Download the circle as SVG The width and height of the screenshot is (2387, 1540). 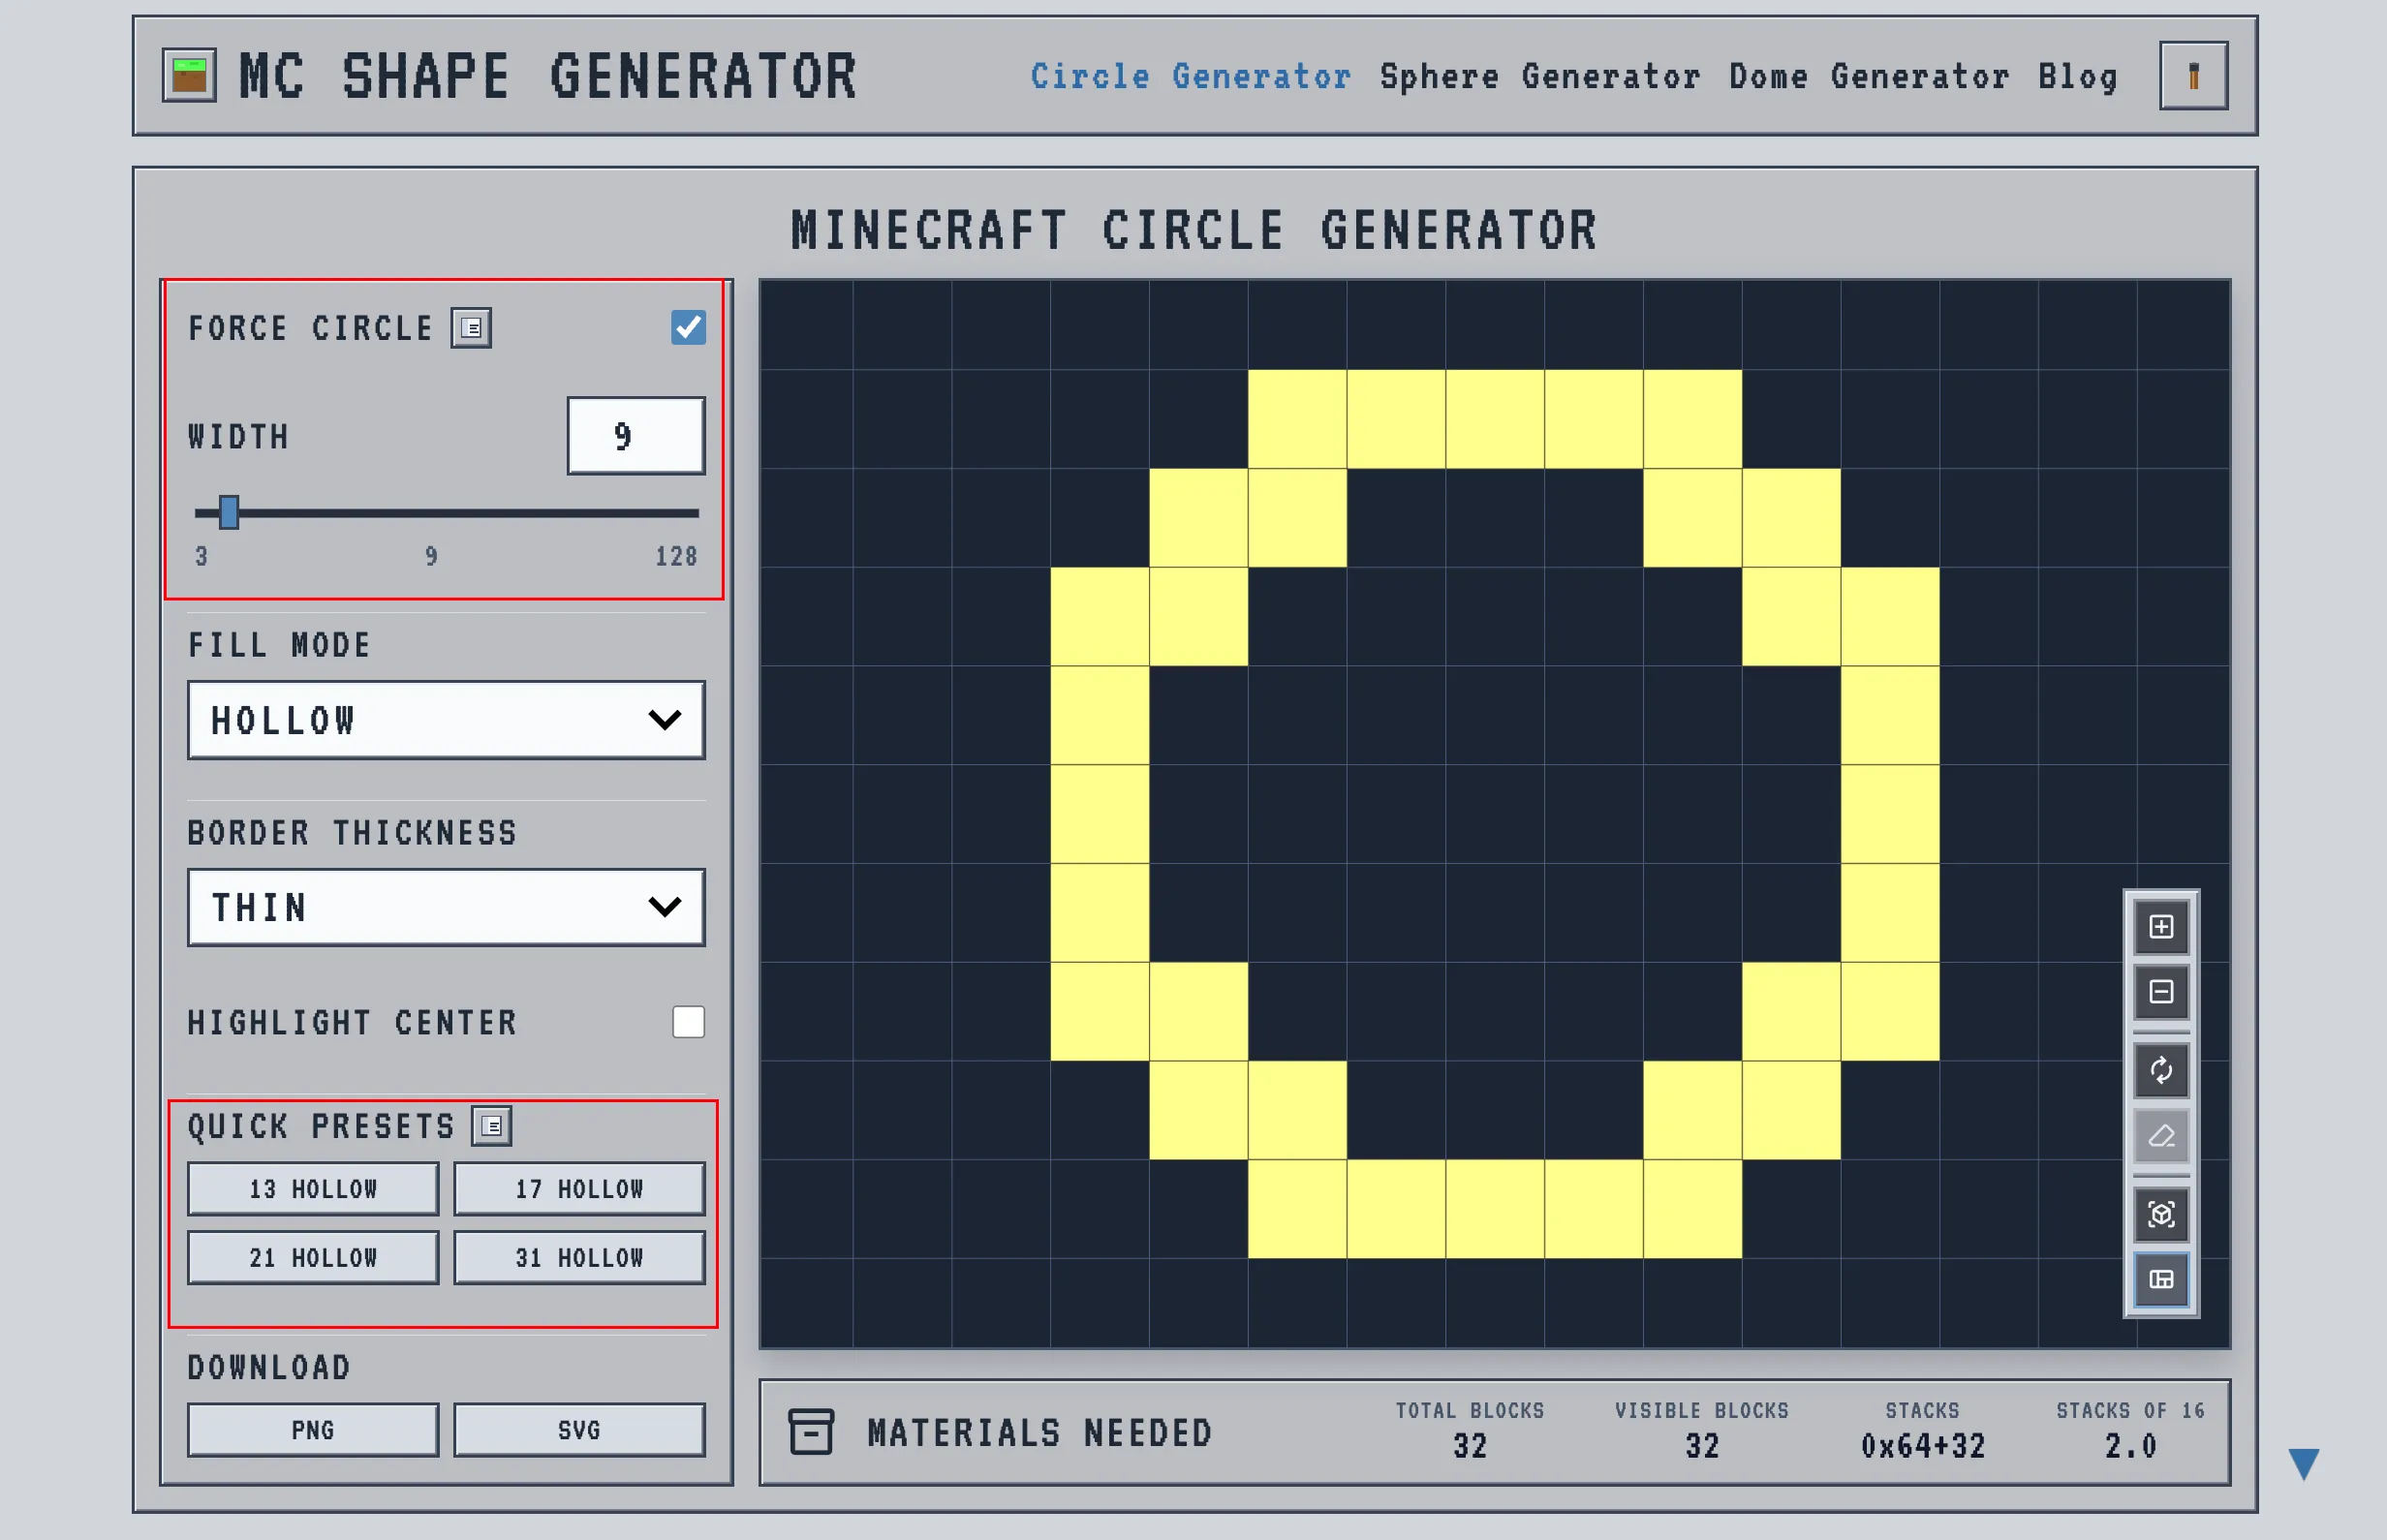tap(579, 1430)
